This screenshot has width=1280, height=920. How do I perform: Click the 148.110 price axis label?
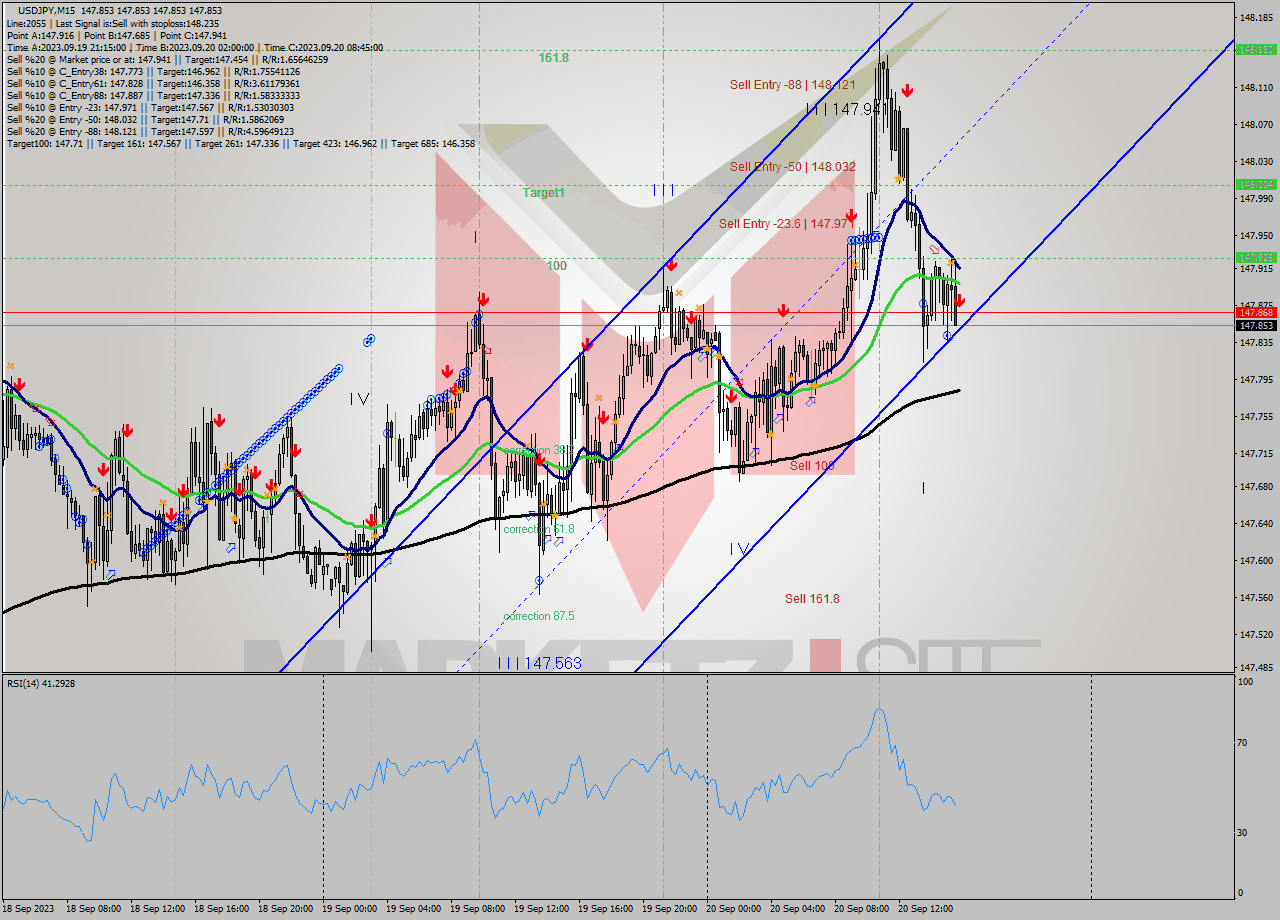pyautogui.click(x=1256, y=88)
